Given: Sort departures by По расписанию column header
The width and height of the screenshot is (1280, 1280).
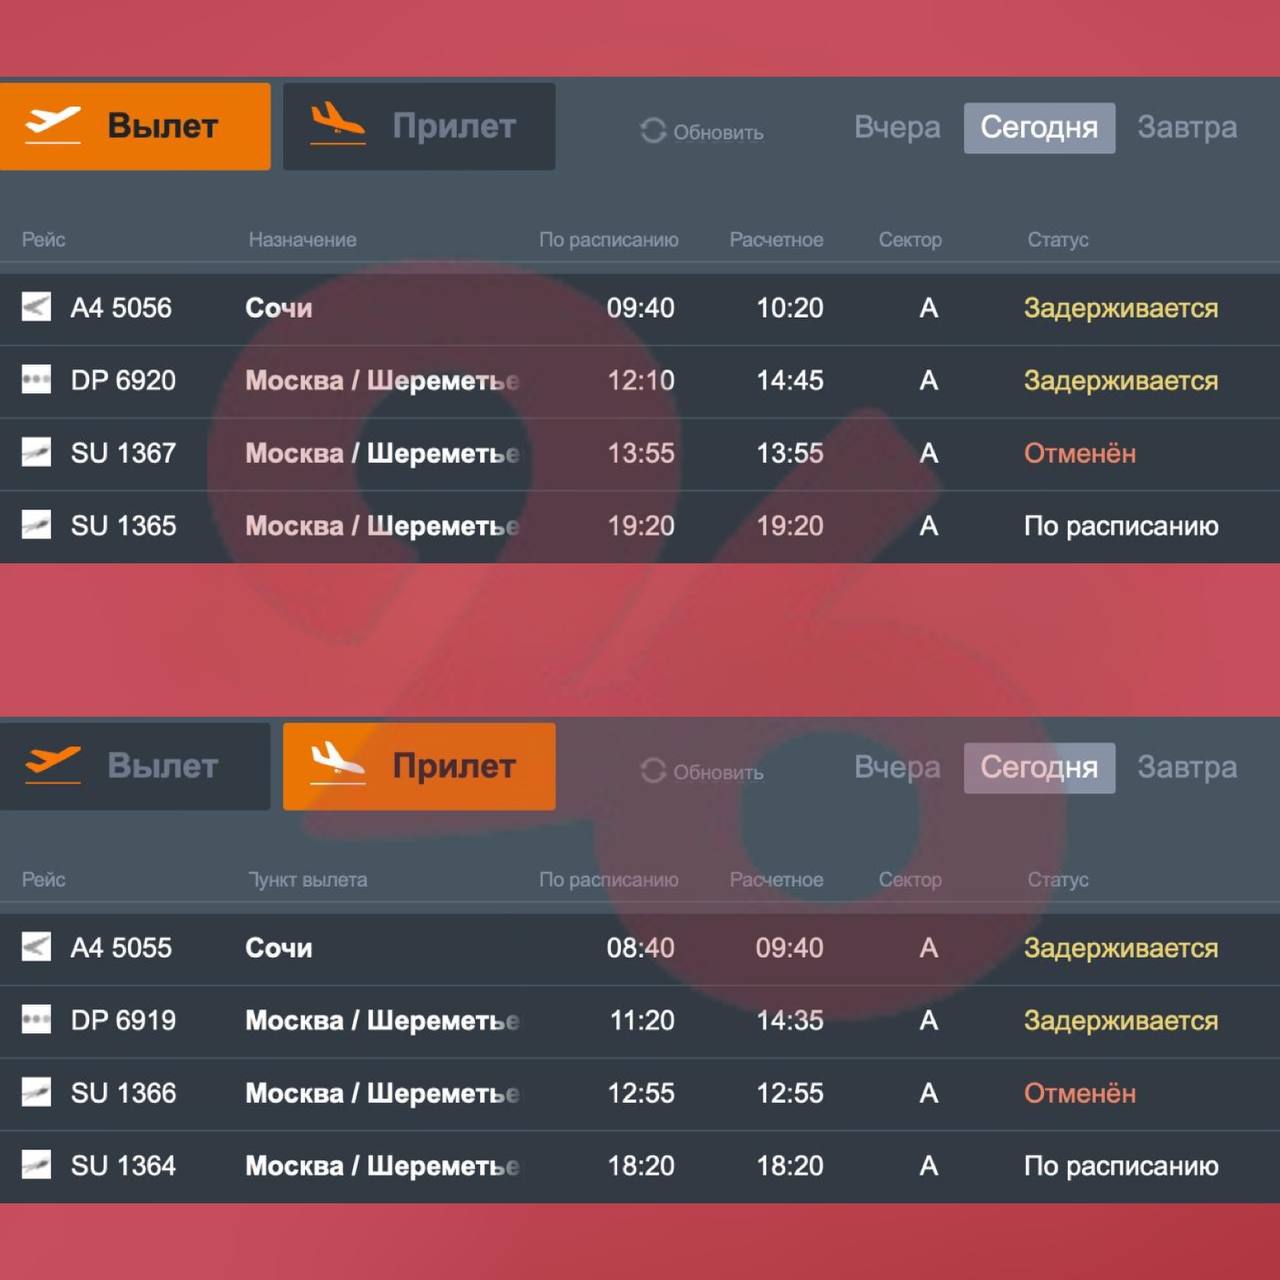Looking at the screenshot, I should tap(608, 240).
